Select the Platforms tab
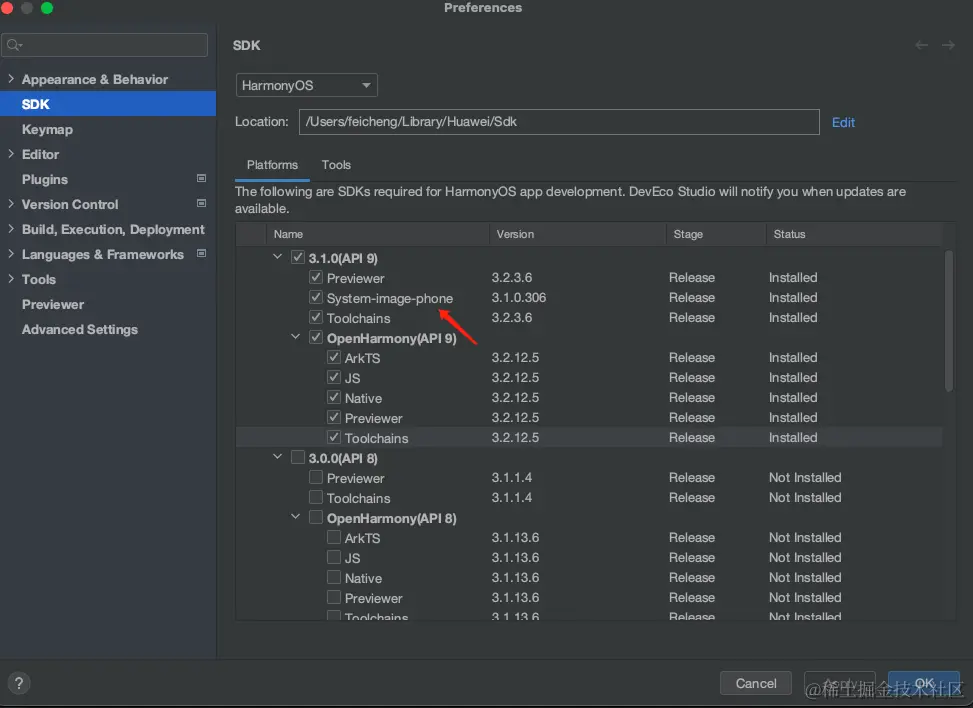This screenshot has height=708, width=973. 272,165
